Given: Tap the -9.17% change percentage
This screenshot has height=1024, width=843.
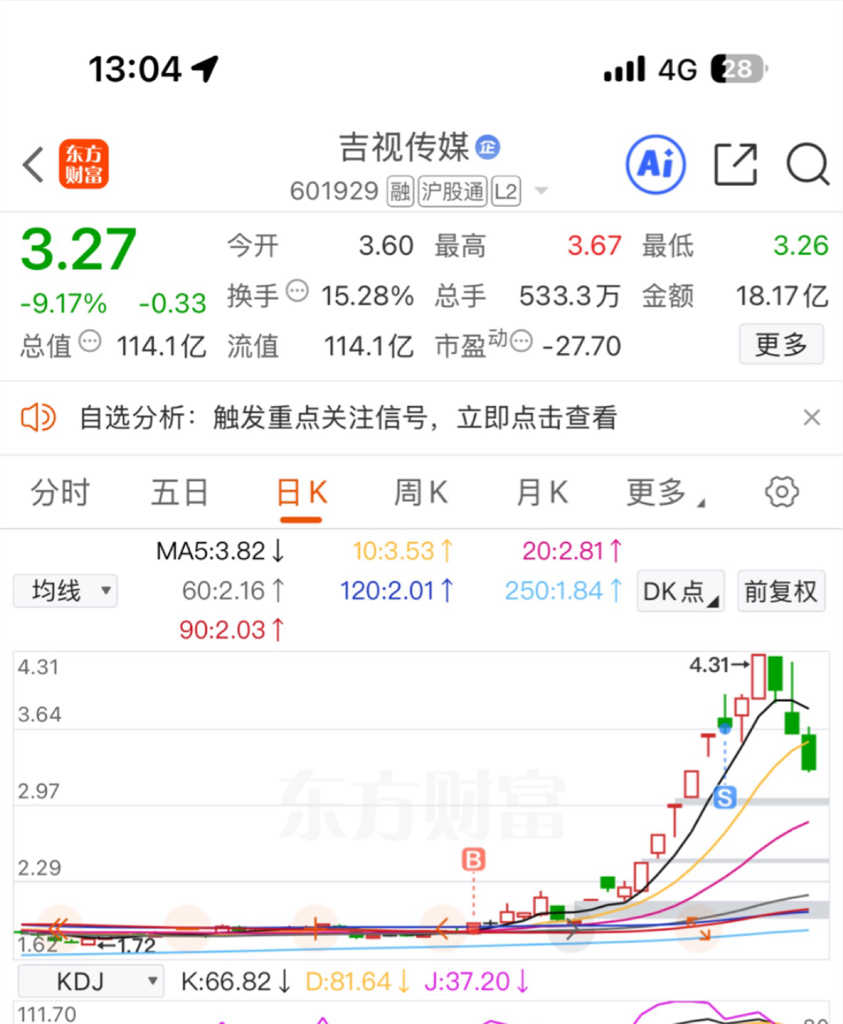Looking at the screenshot, I should pos(63,304).
